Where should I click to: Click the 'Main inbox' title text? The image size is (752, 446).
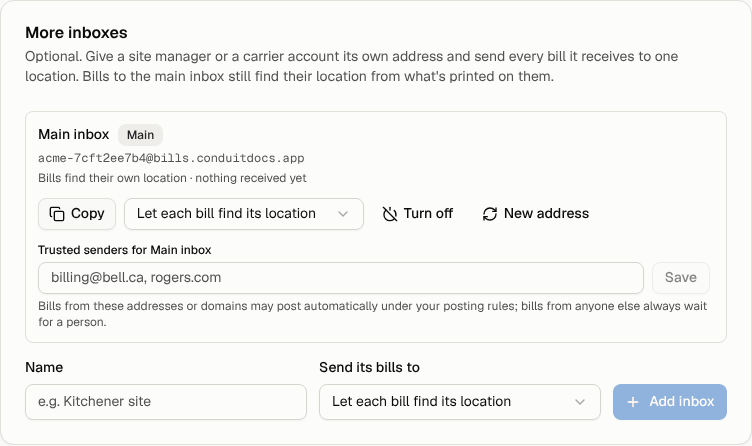74,134
